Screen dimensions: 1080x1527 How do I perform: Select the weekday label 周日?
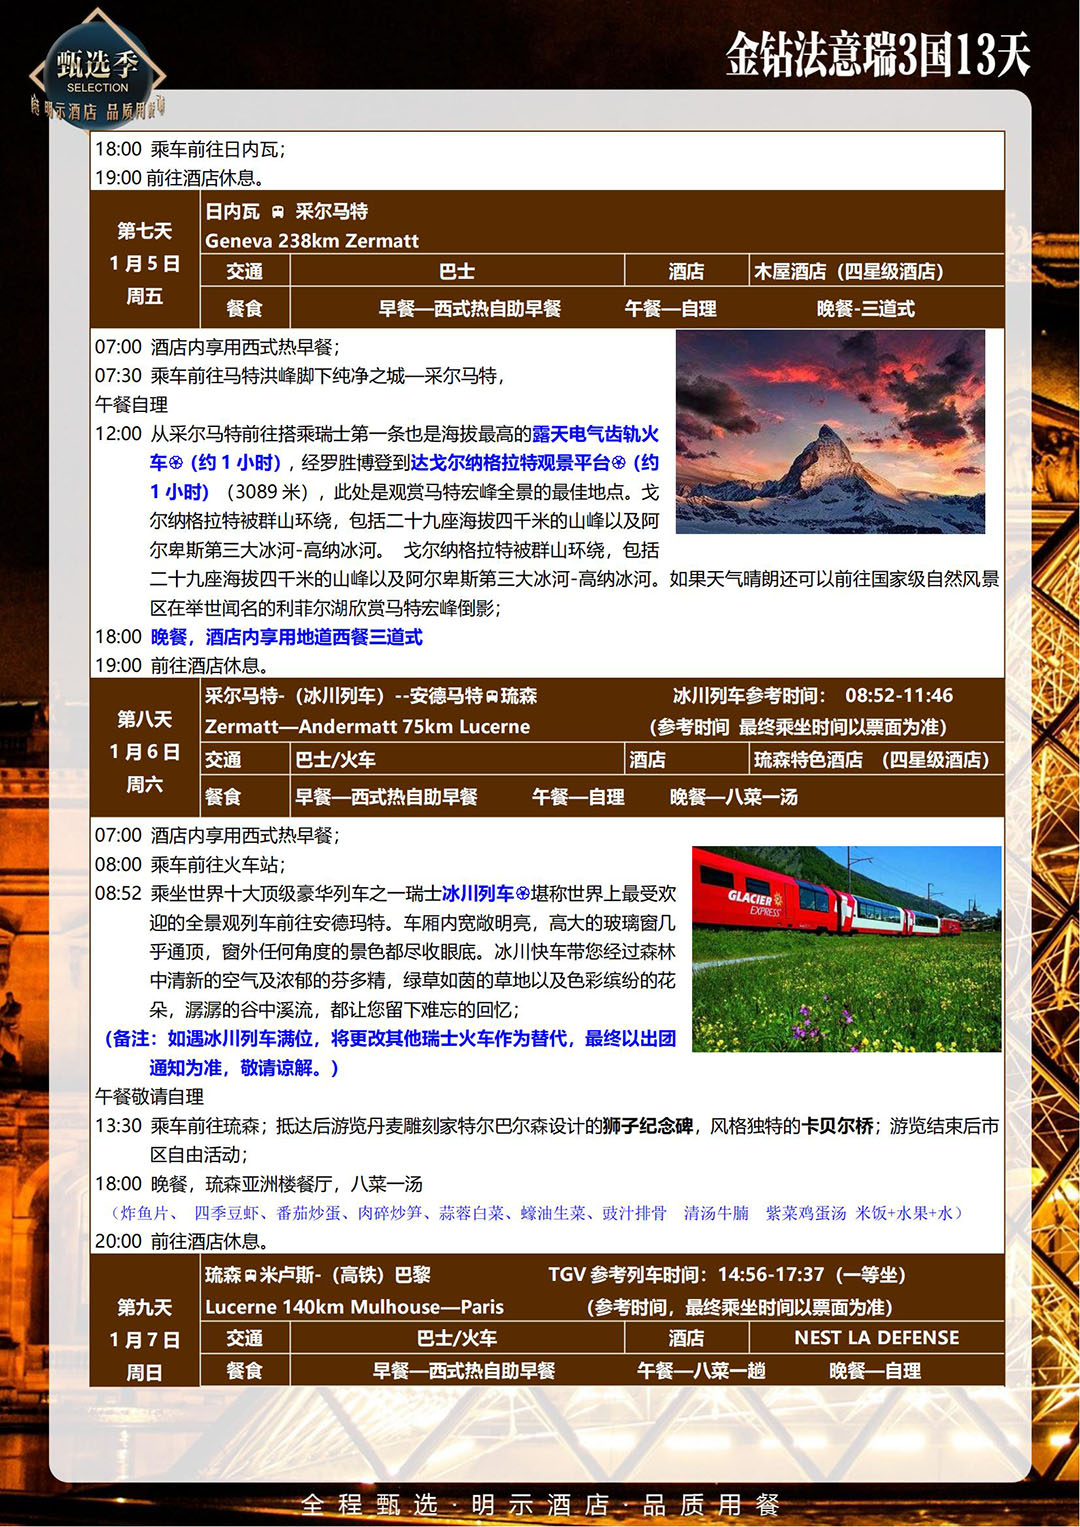[x=145, y=1373]
